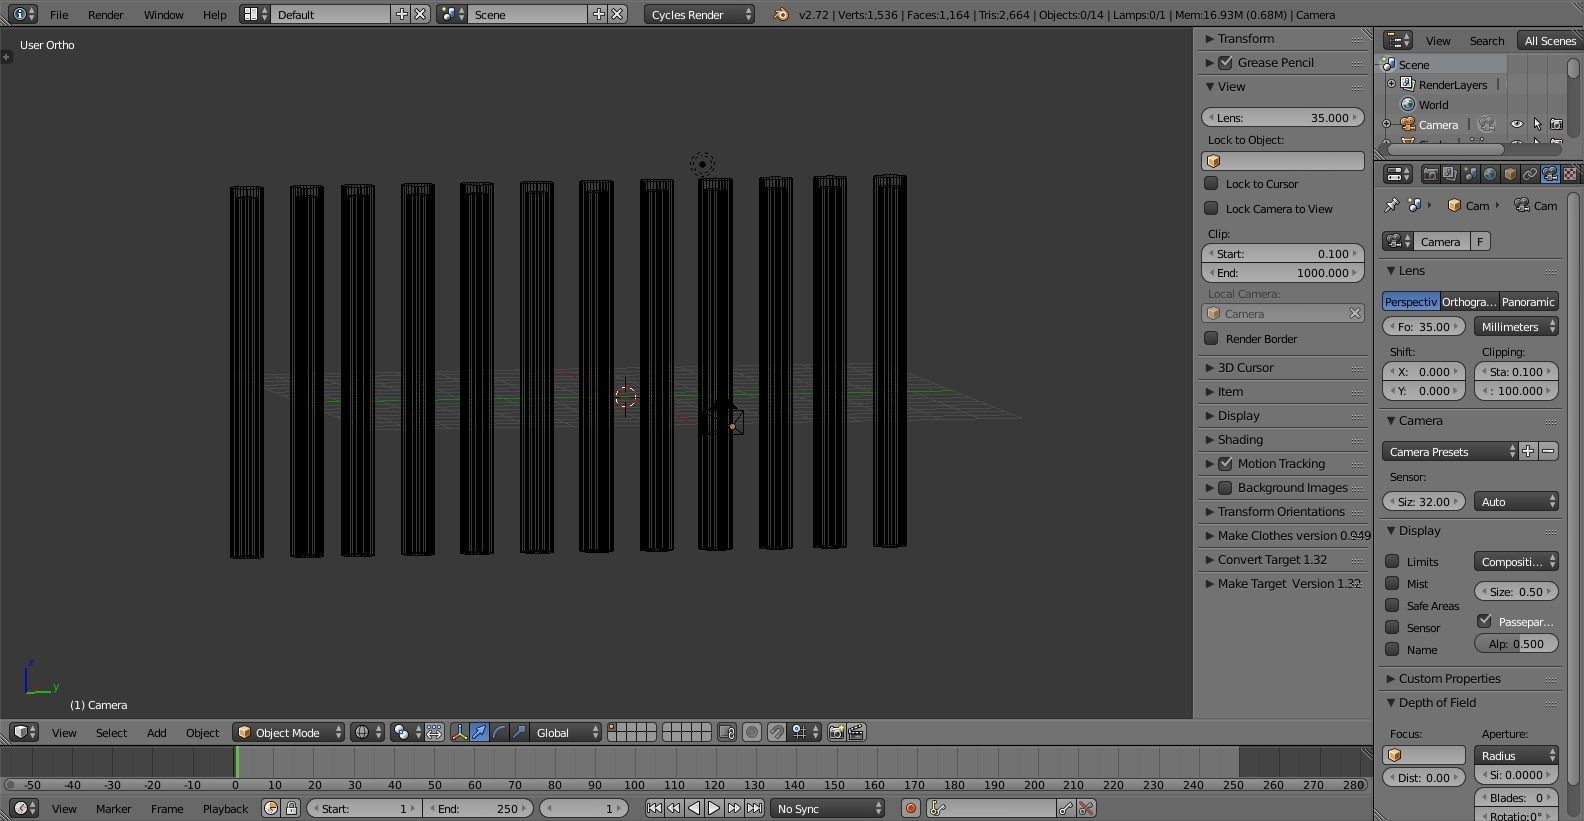Screen dimensions: 1584x821
Task: Open the Render Layers properties tab
Action: pos(1450,174)
